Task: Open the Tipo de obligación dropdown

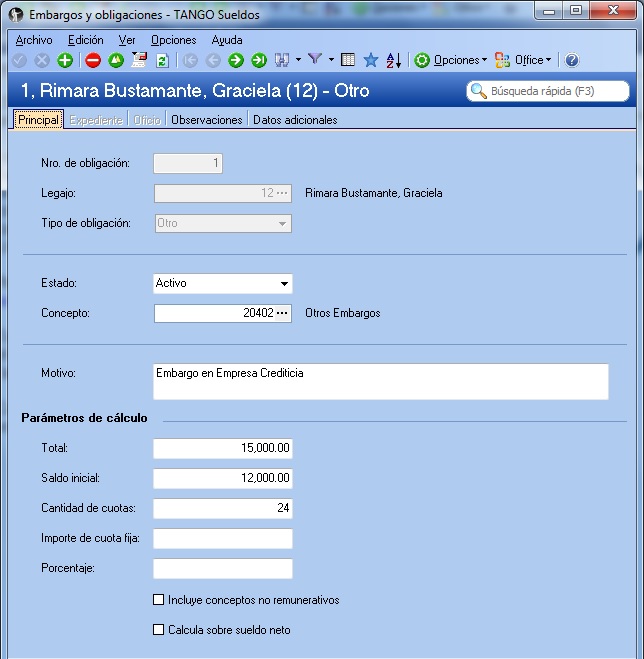Action: [x=282, y=224]
